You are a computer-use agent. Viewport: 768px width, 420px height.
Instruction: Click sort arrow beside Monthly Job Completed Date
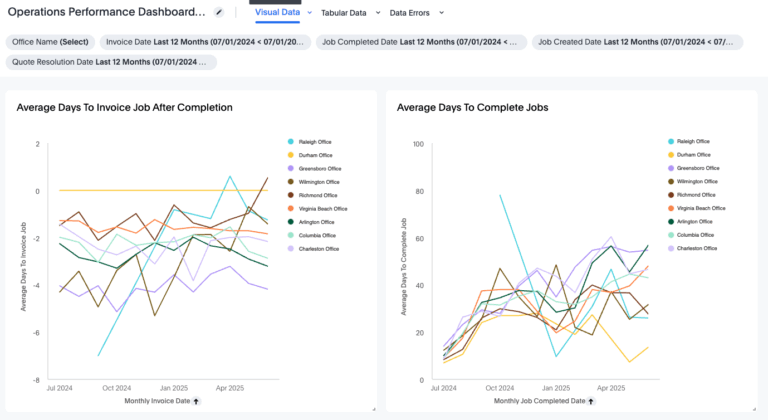[x=595, y=401]
